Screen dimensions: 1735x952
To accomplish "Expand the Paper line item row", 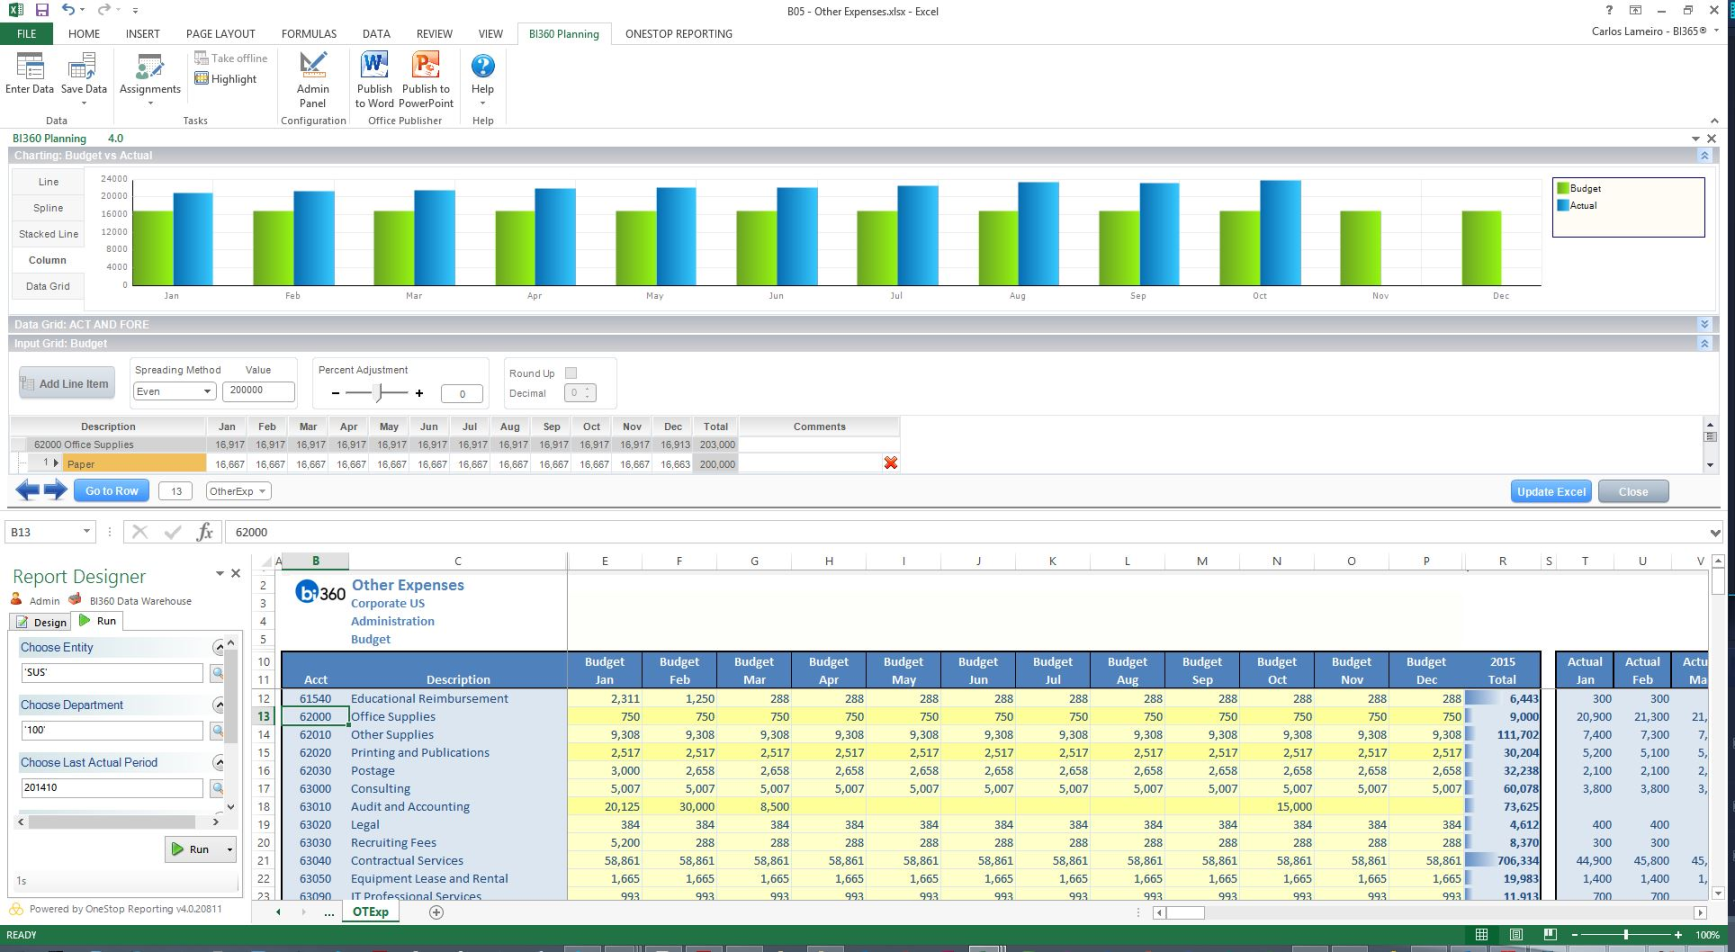I will [55, 463].
